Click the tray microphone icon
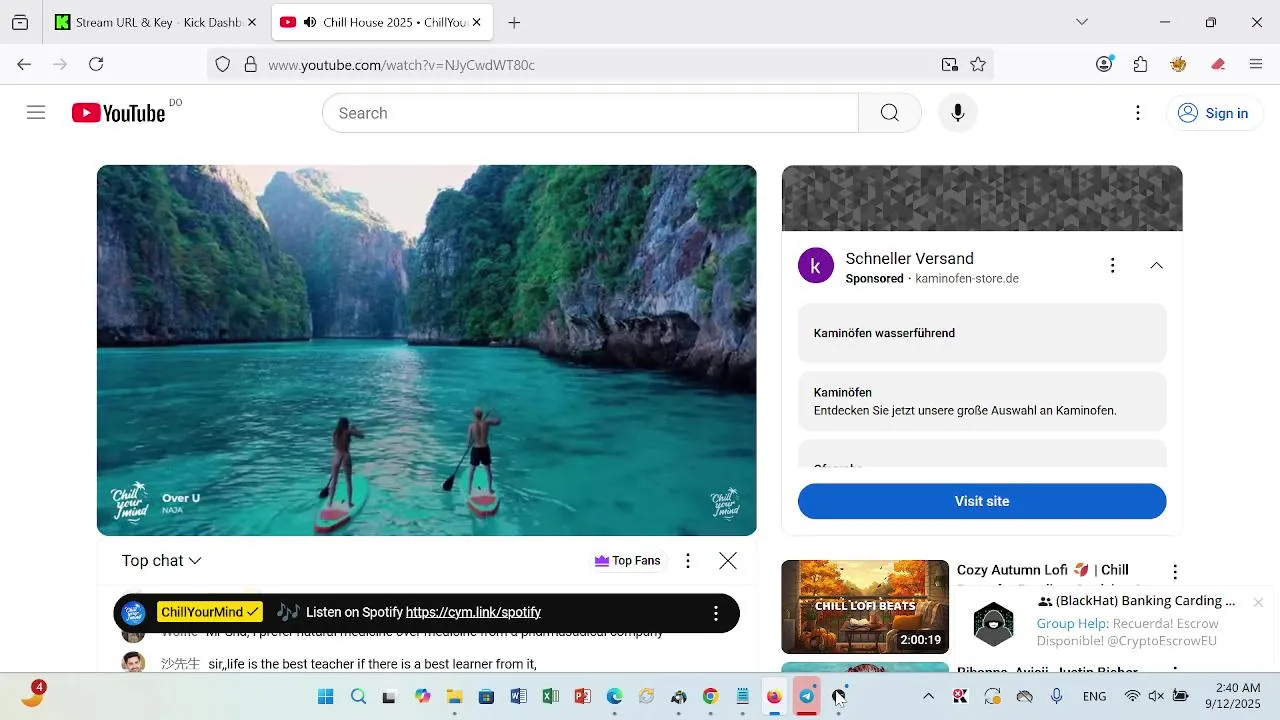Image resolution: width=1280 pixels, height=720 pixels. tap(1056, 696)
